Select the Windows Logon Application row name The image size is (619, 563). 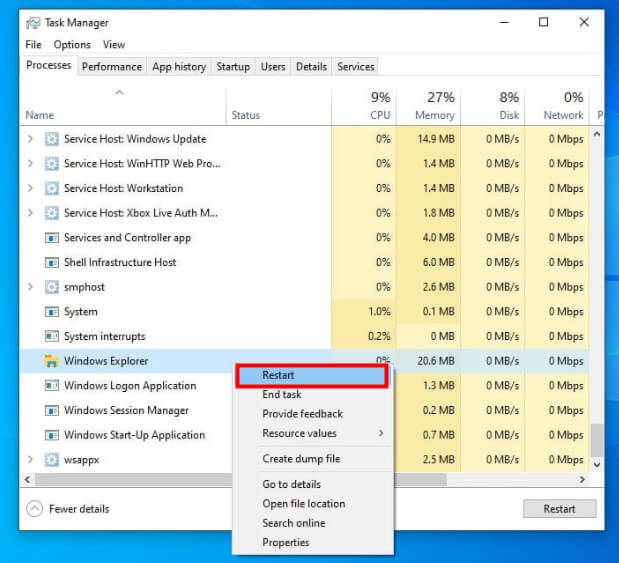point(130,386)
